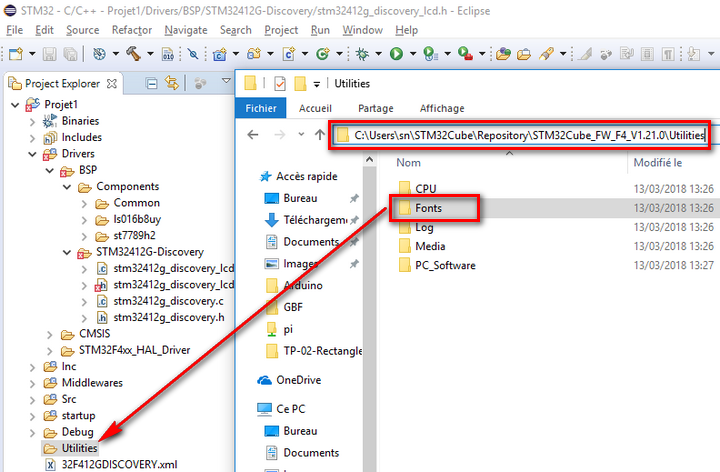Open the Source menu
720x472 pixels.
coord(83,30)
